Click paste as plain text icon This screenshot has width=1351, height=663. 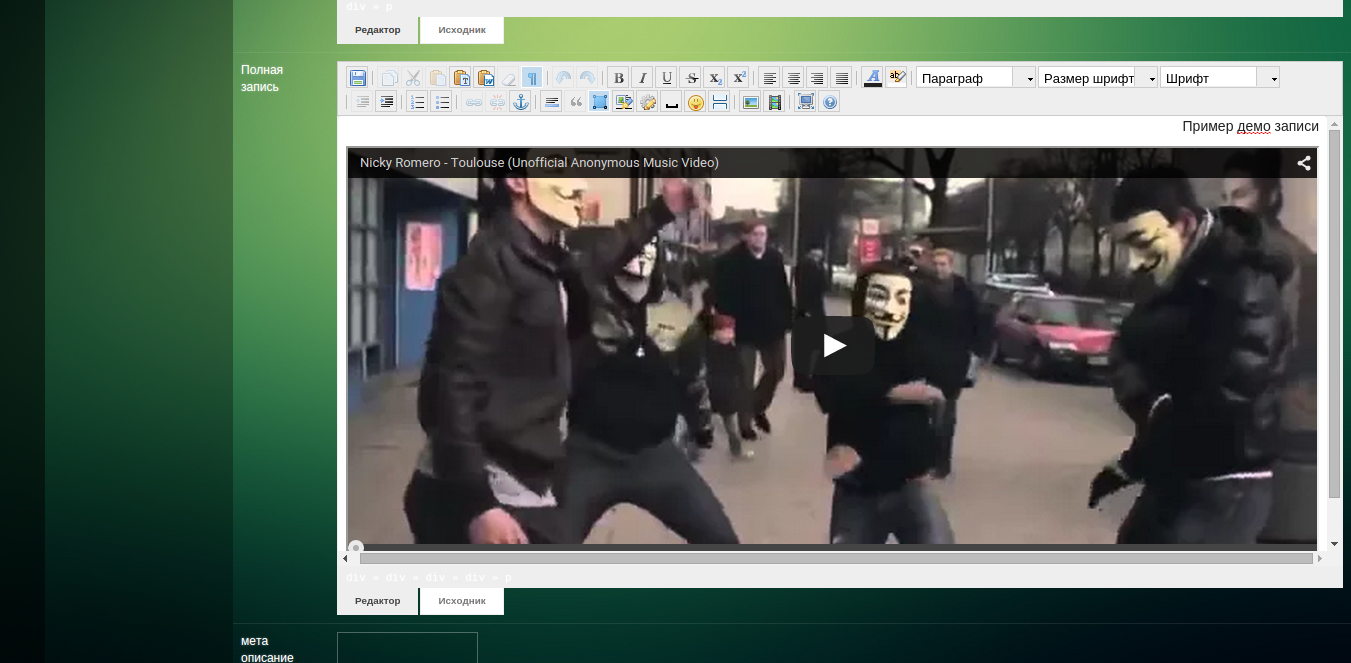pyautogui.click(x=461, y=78)
